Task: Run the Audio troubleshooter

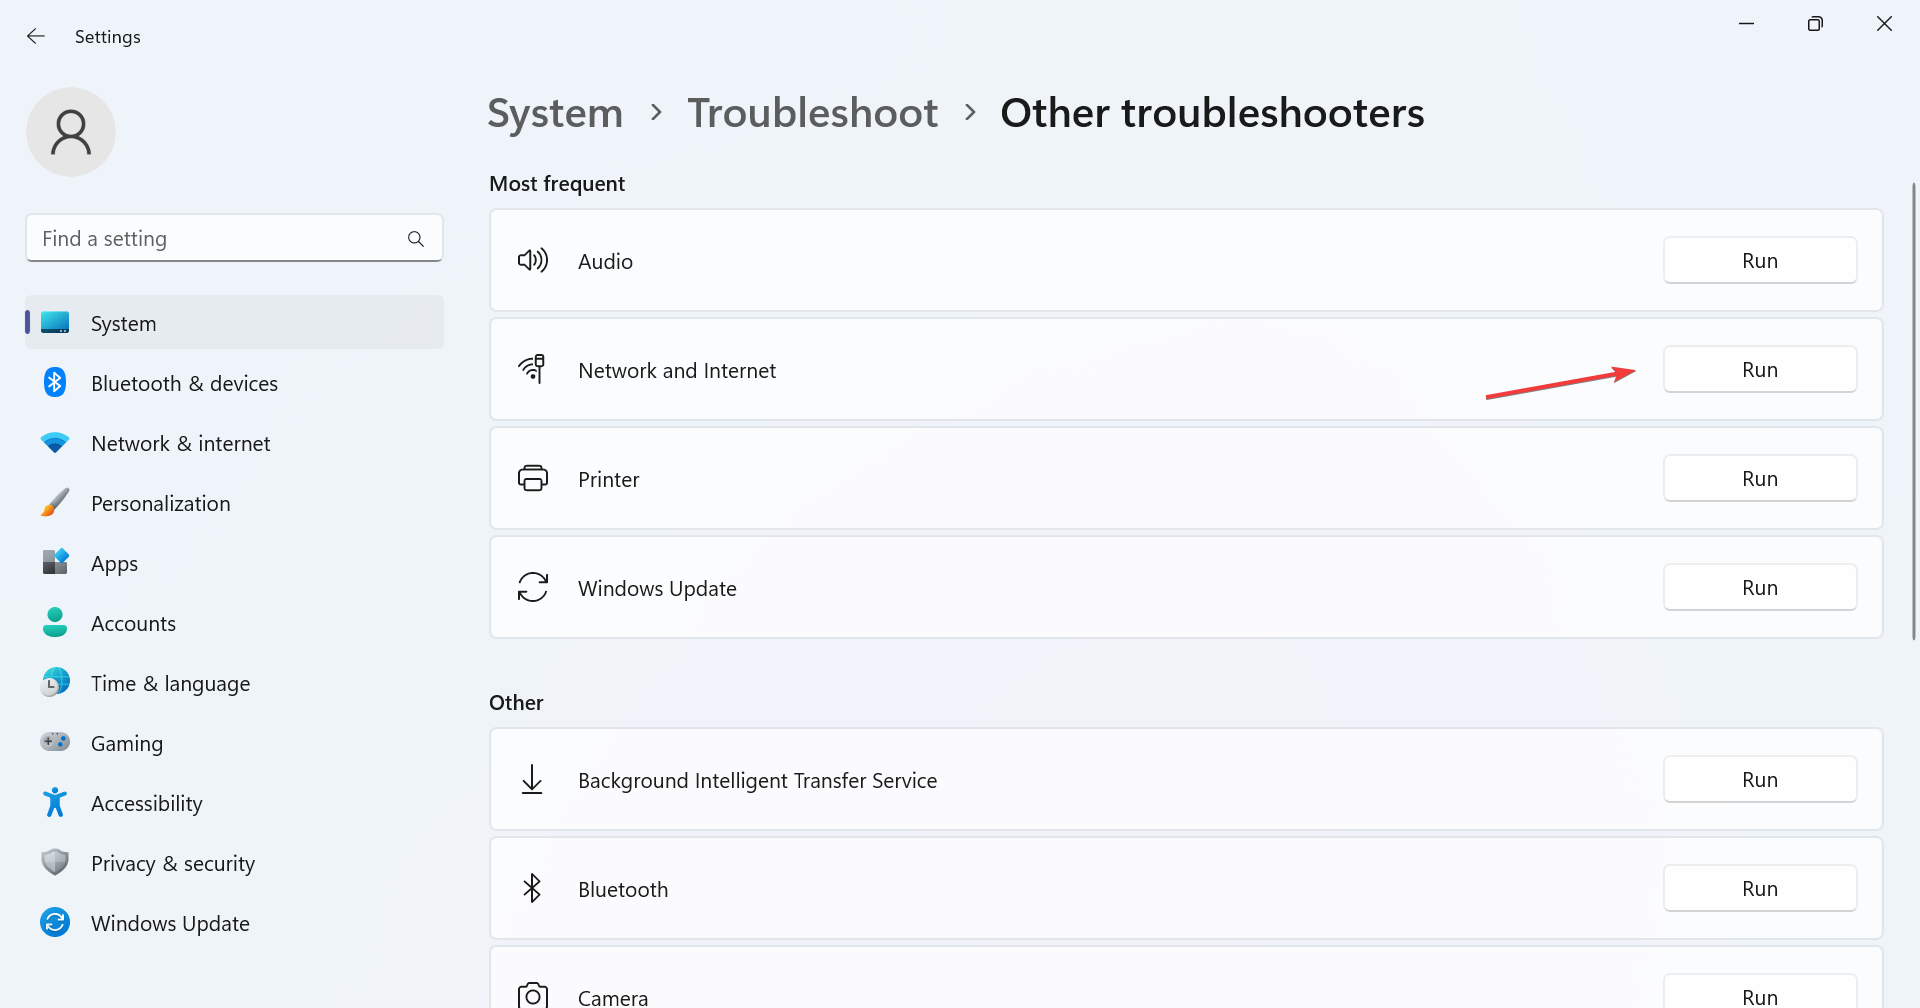Action: 1760,261
